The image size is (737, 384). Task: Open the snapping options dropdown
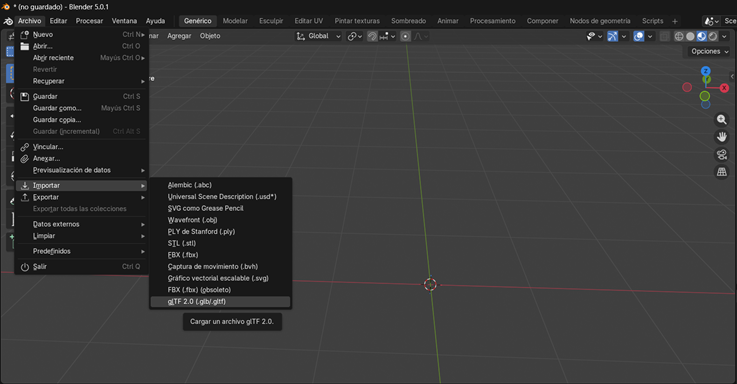pos(388,36)
